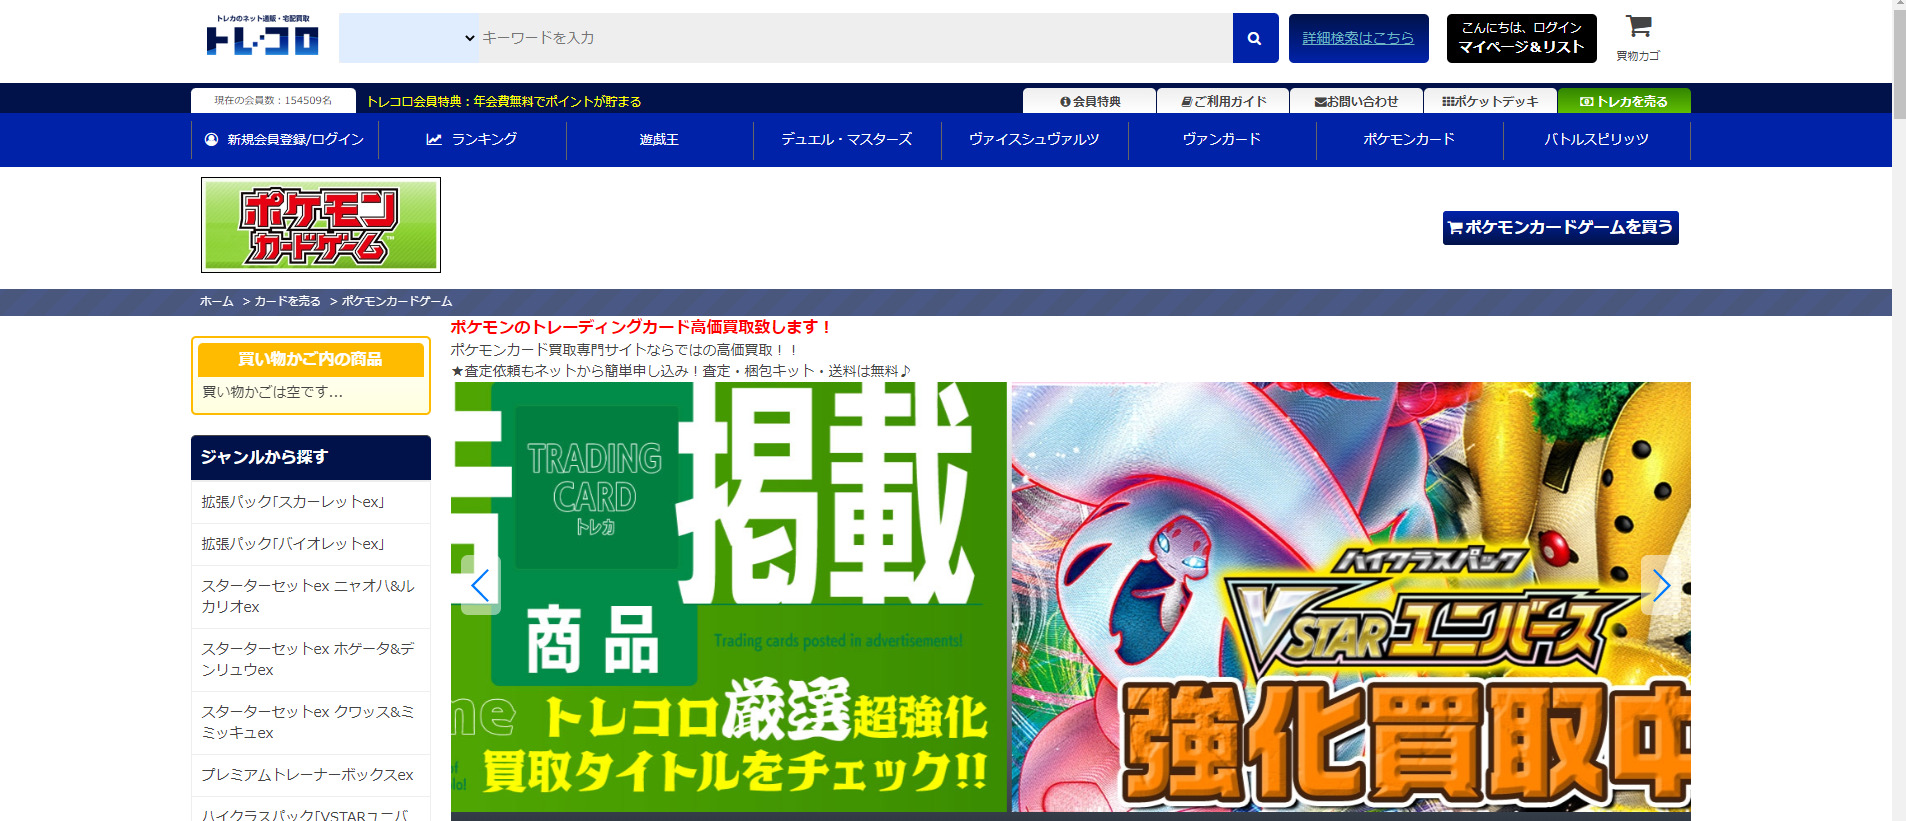Show the previous carousel slide arrow

(480, 585)
